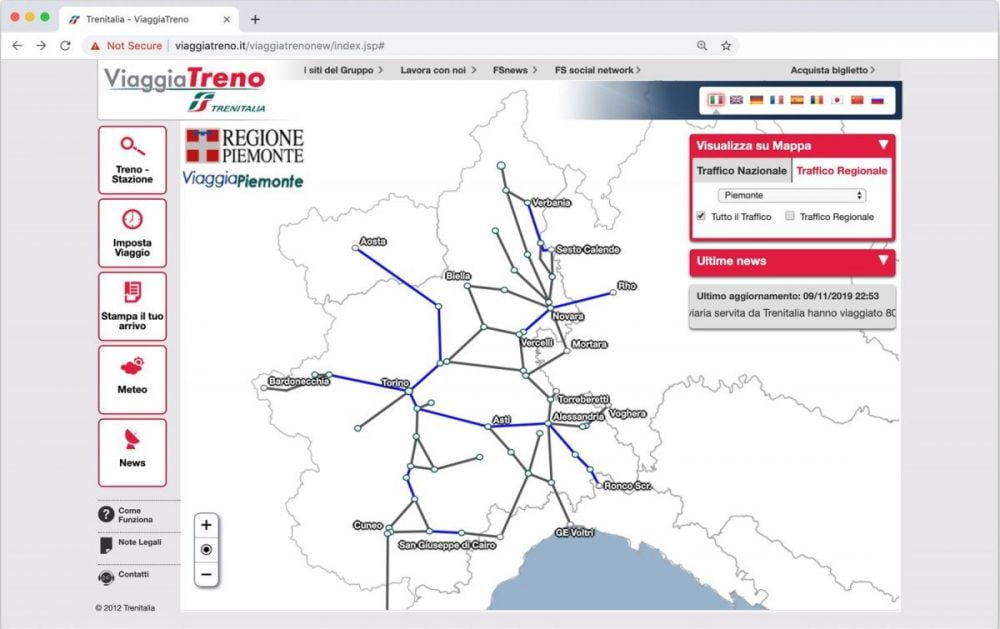Image resolution: width=1000 pixels, height=629 pixels.
Task: Click the map zoom in control
Action: coord(206,524)
